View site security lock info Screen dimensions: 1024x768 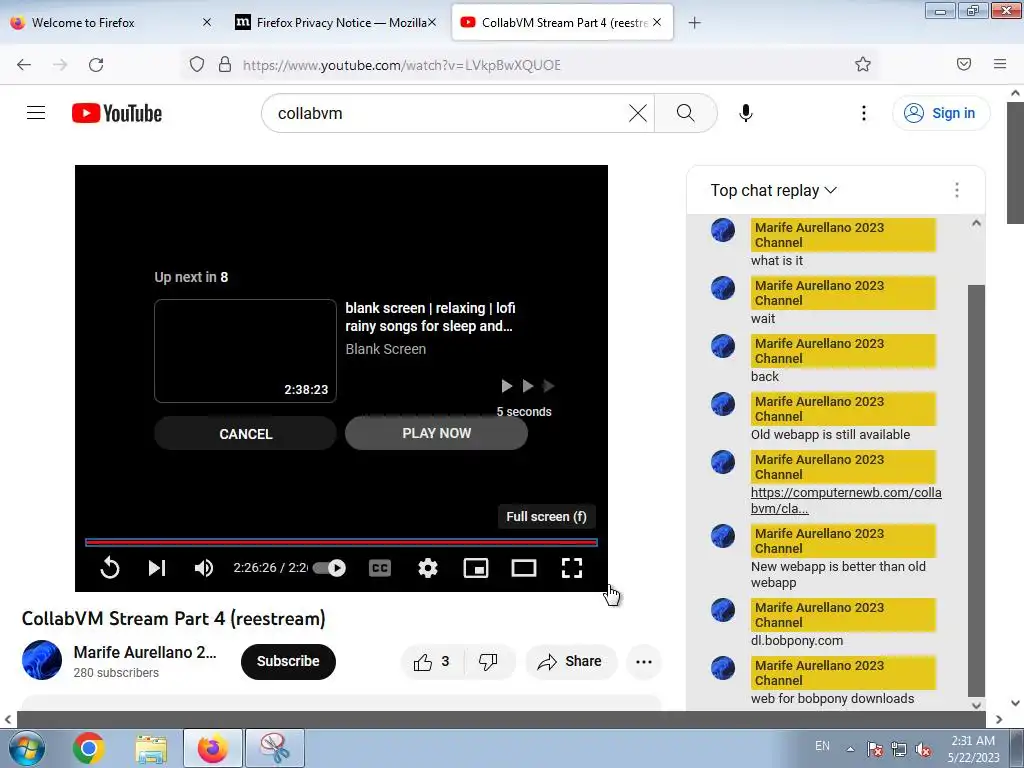click(225, 64)
